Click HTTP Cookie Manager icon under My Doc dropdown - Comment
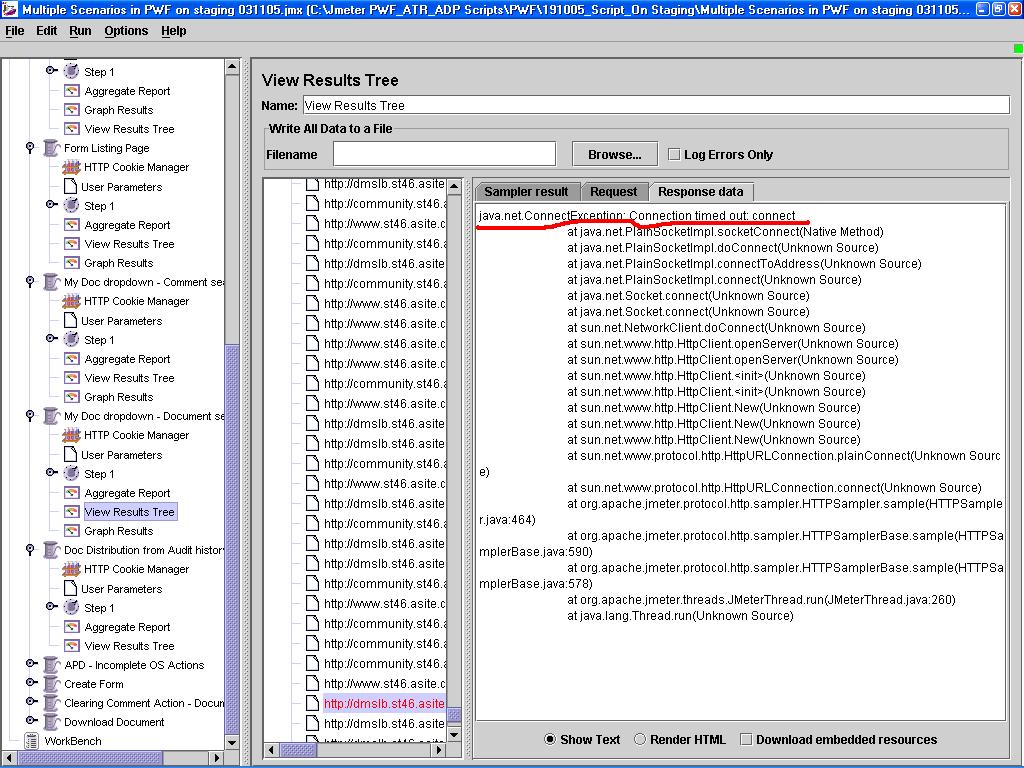 pyautogui.click(x=71, y=301)
